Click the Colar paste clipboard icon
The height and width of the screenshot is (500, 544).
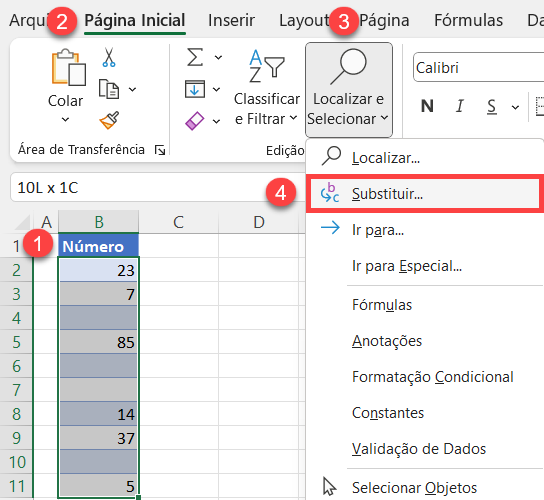[x=68, y=68]
